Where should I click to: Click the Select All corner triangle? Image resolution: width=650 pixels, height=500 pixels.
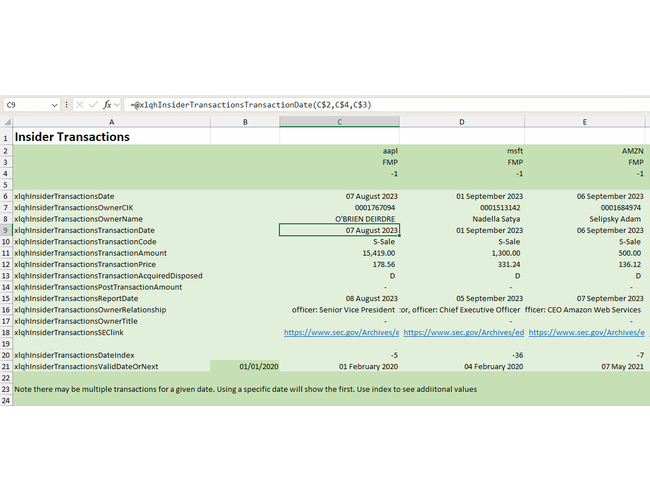tap(7, 122)
